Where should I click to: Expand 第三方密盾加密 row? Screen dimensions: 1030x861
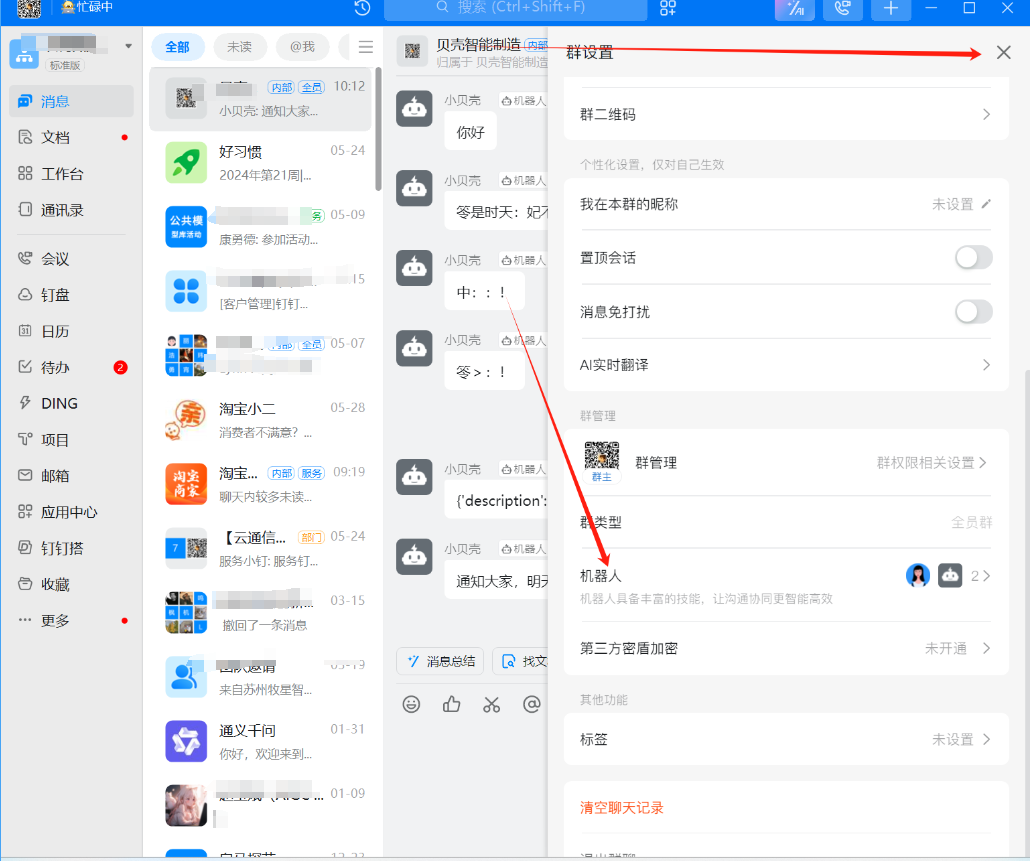coord(786,649)
